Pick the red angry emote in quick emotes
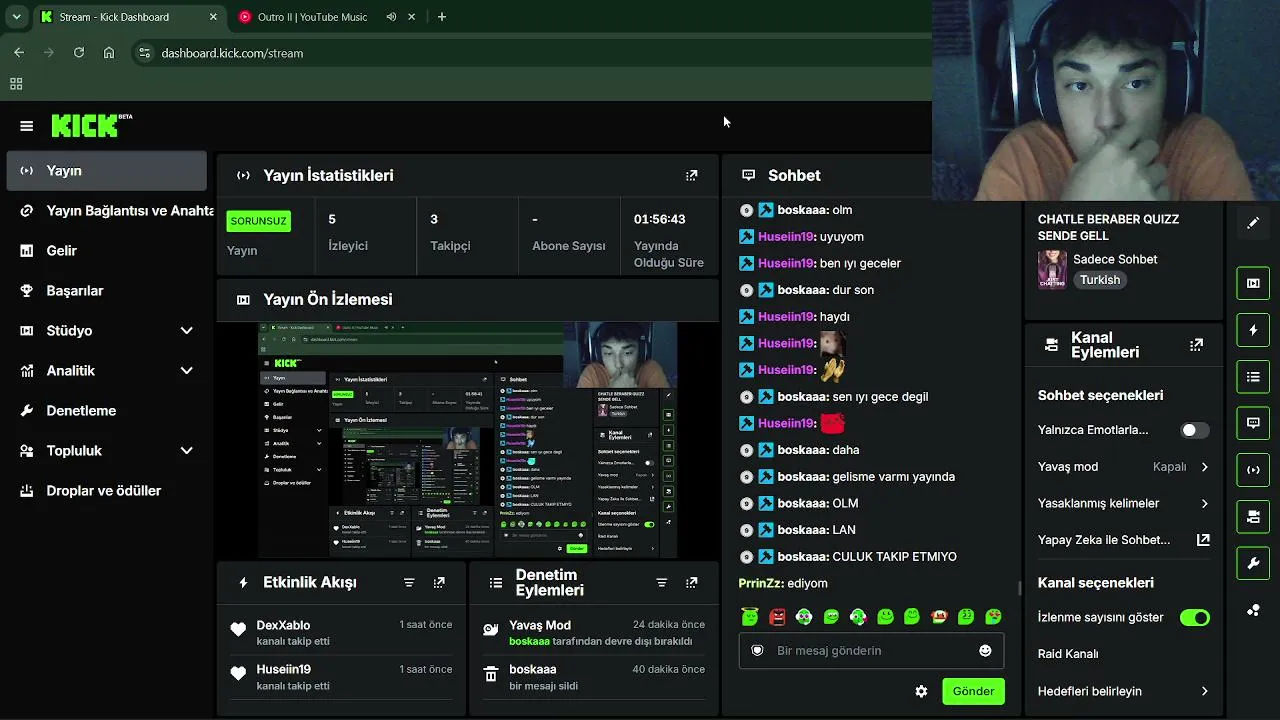Viewport: 1280px width, 720px height. (777, 617)
